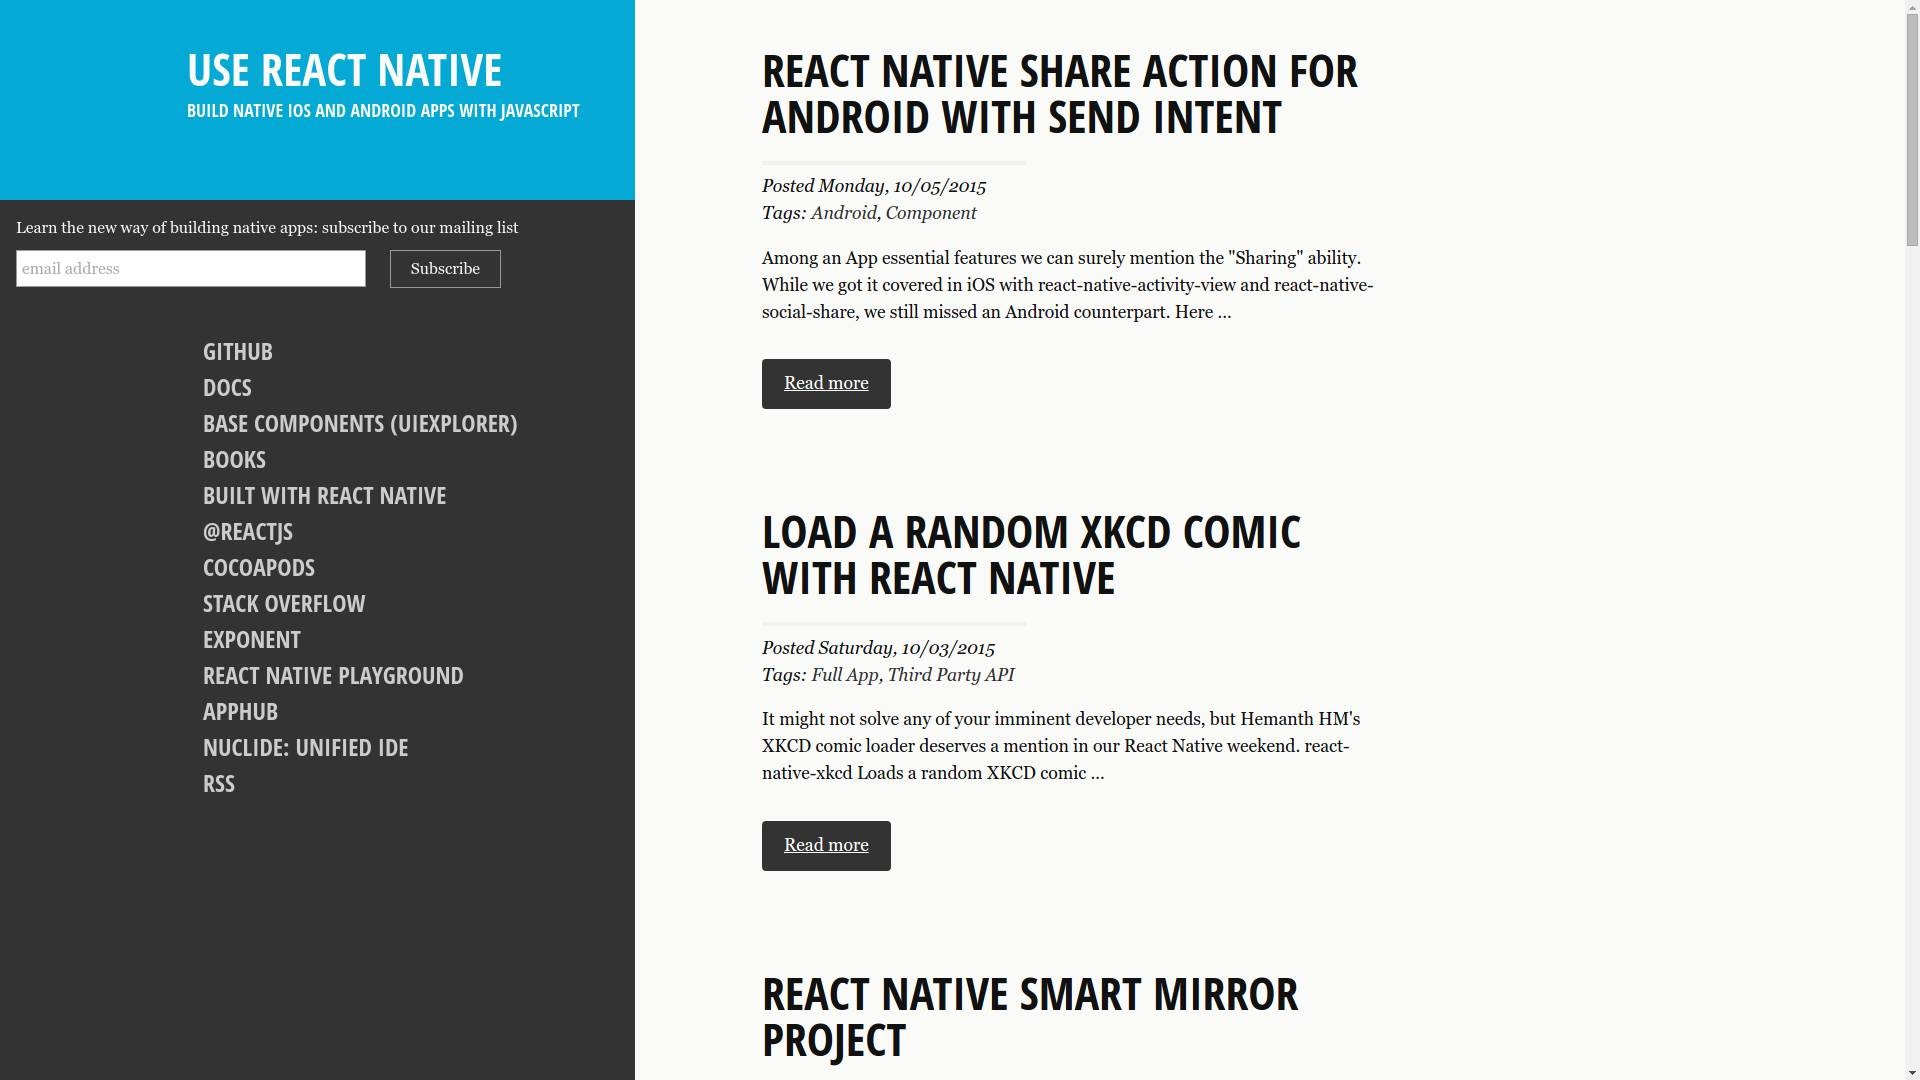The width and height of the screenshot is (1920, 1080).
Task: Open the Exponent menu item
Action: (x=252, y=640)
